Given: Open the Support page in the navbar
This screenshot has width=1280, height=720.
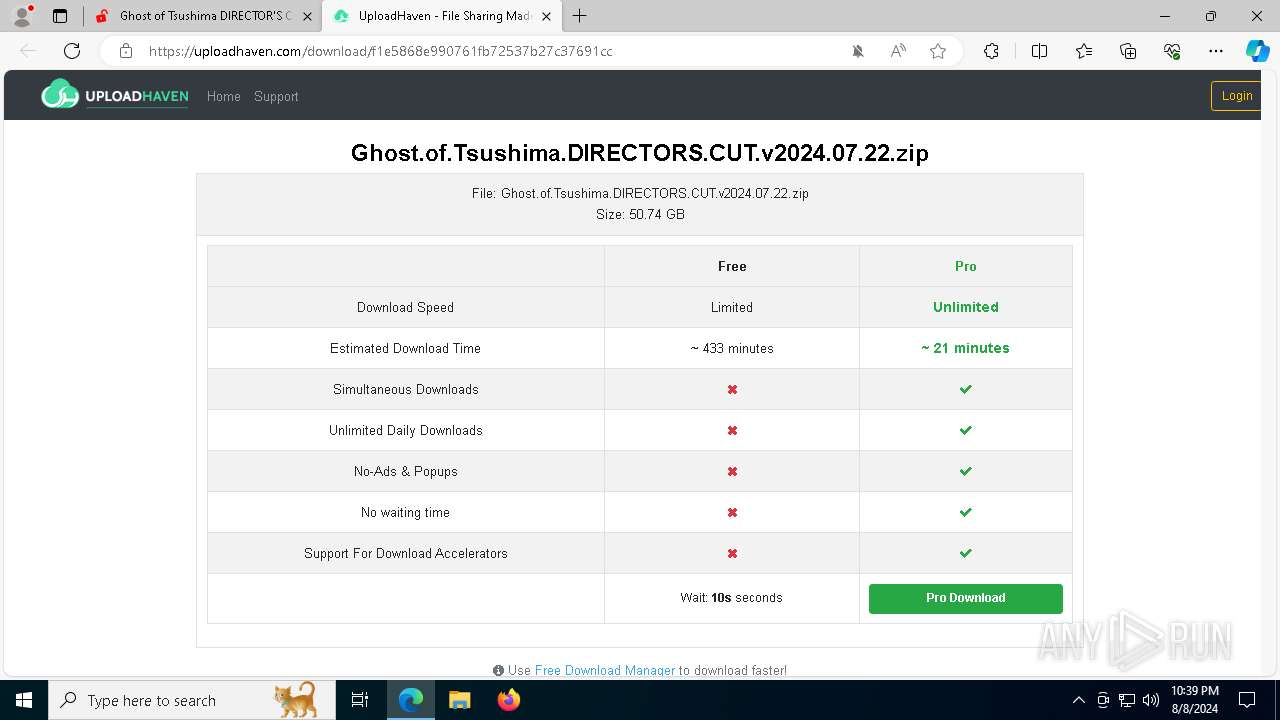Looking at the screenshot, I should click(x=276, y=97).
